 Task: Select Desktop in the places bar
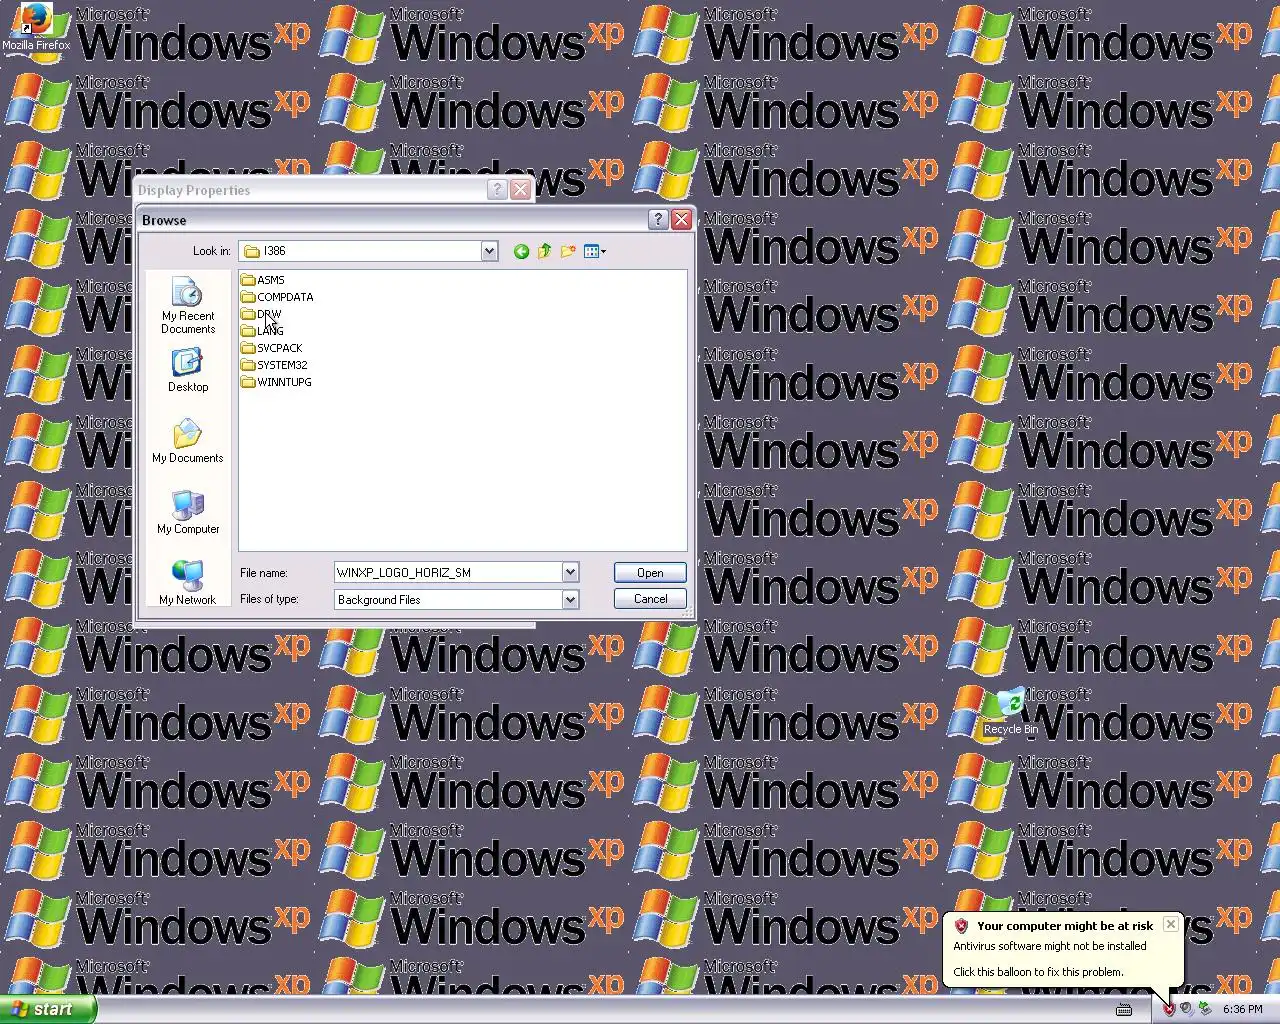(x=188, y=371)
